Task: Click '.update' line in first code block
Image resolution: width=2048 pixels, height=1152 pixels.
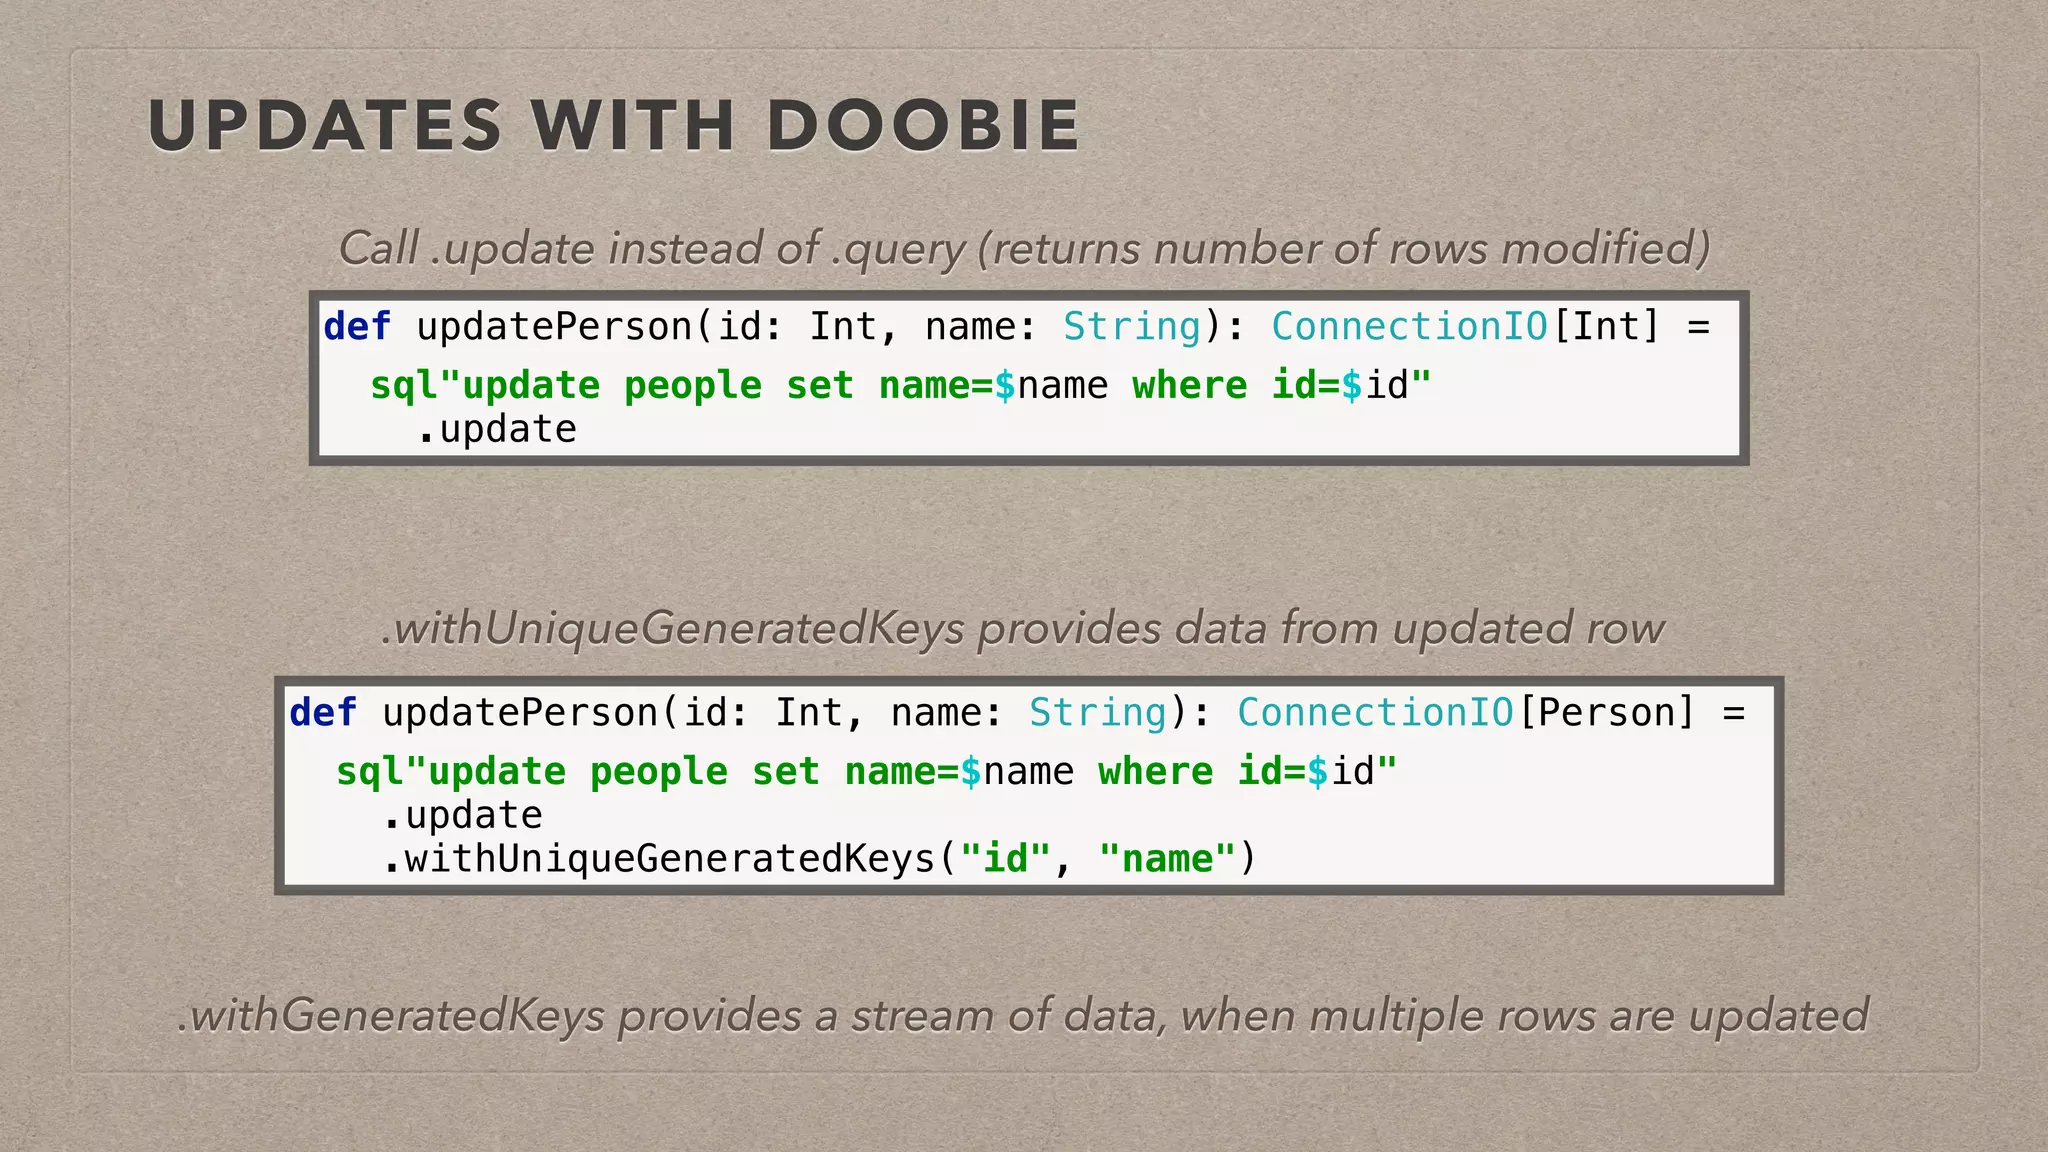Action: point(497,430)
